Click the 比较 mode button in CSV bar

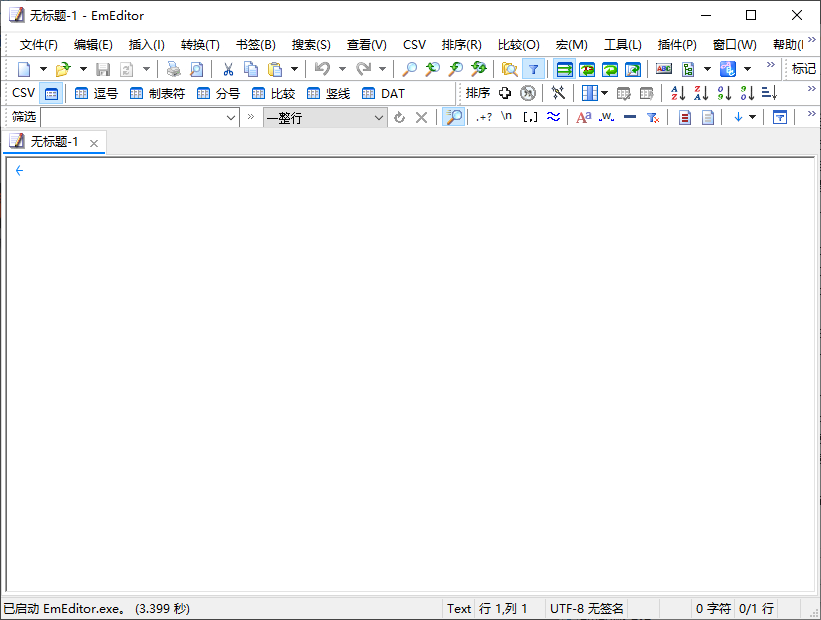[273, 94]
